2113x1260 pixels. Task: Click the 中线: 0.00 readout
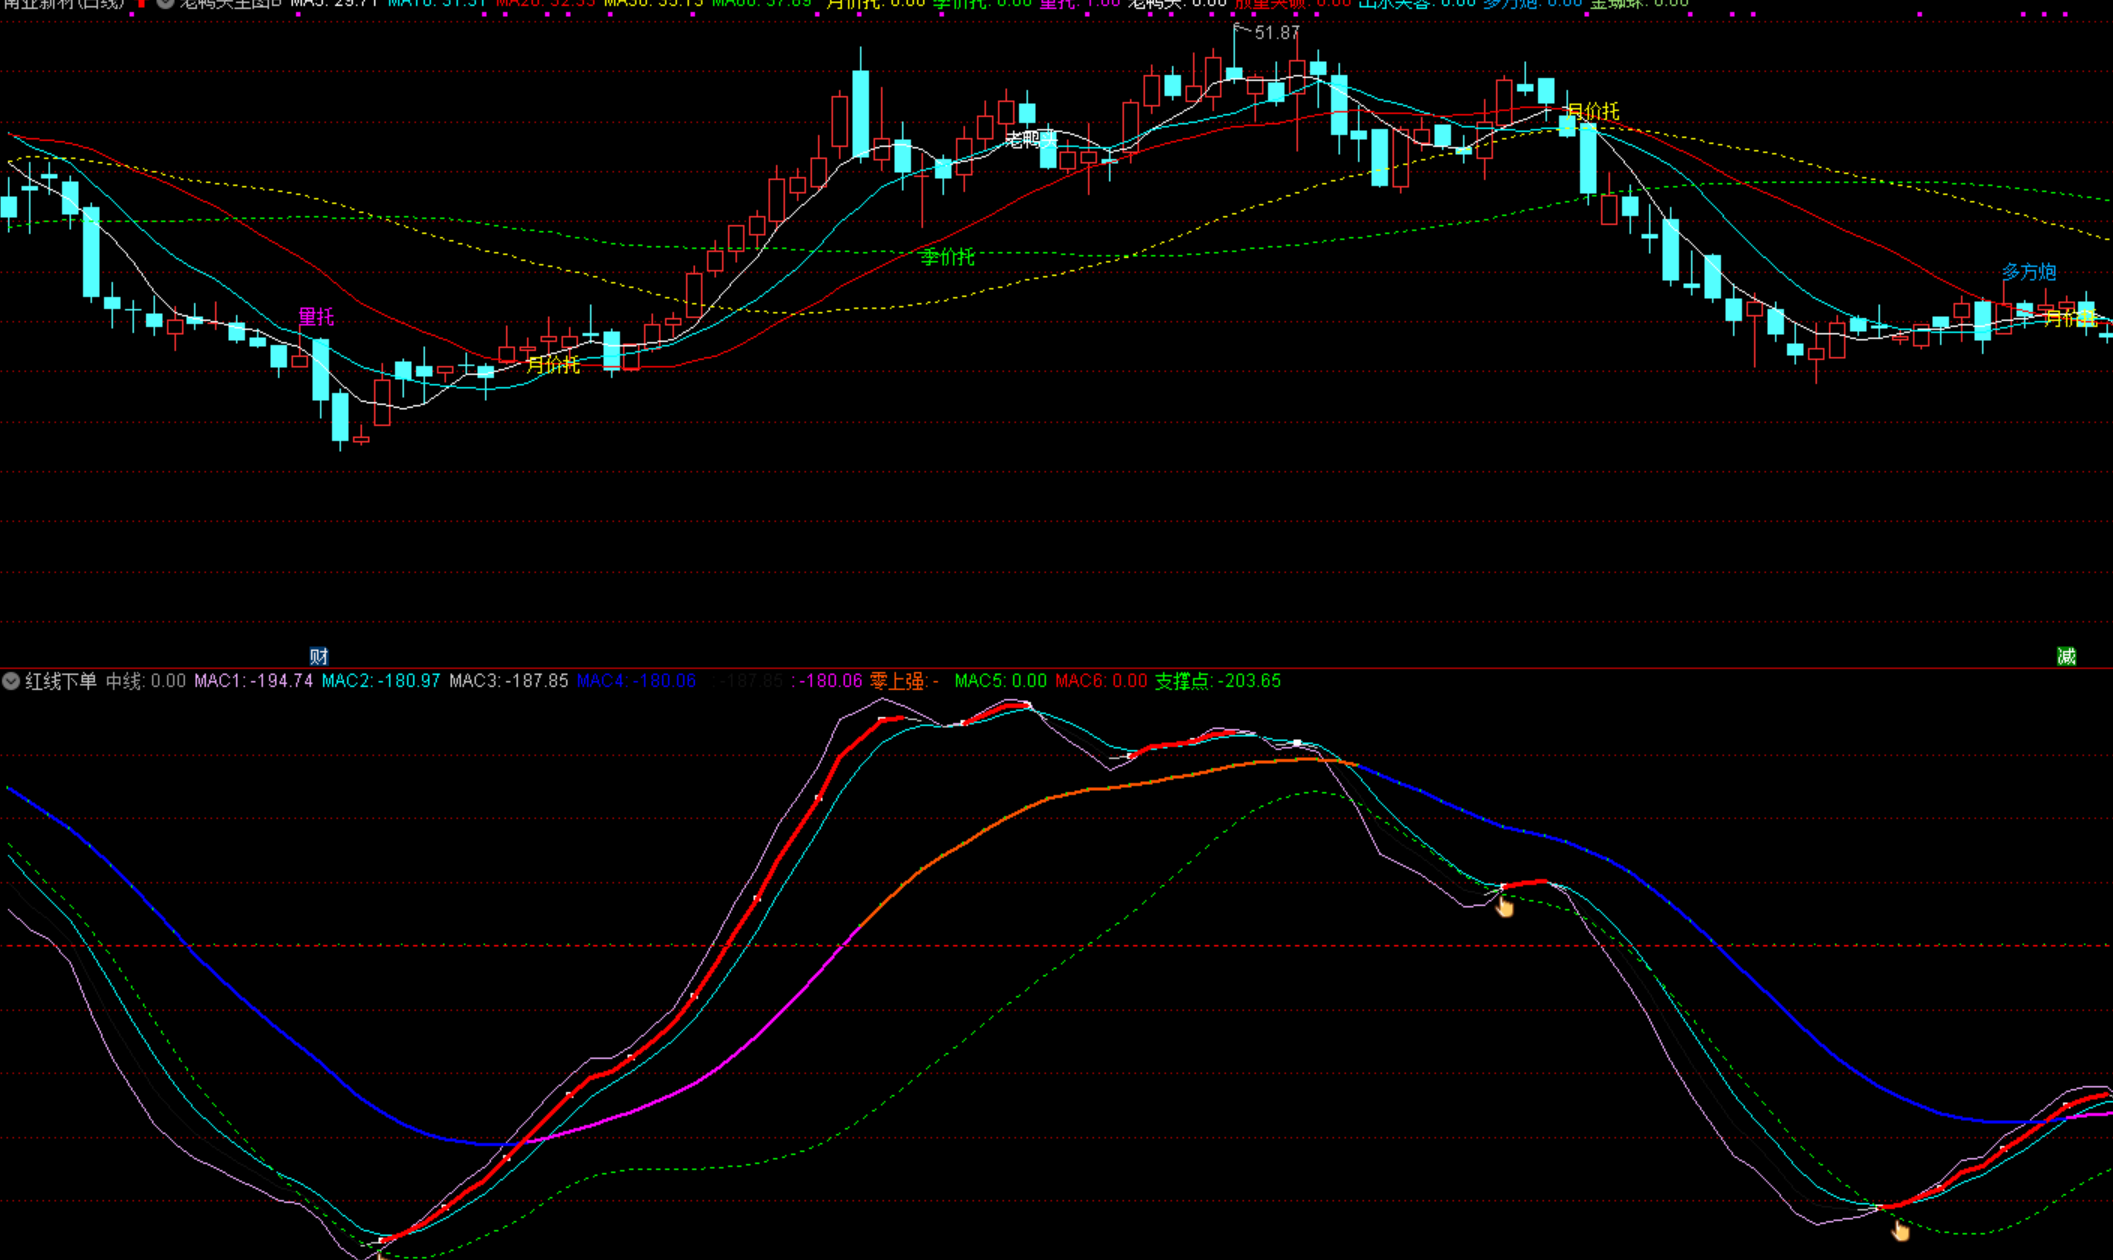pyautogui.click(x=146, y=681)
